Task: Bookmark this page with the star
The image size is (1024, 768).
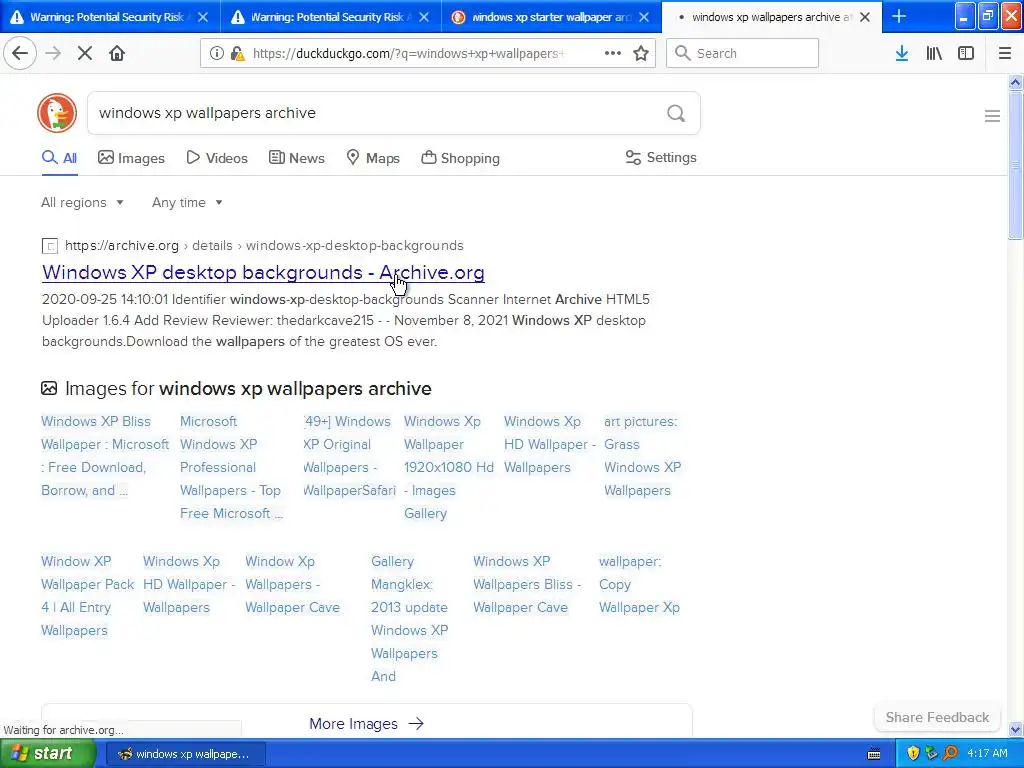Action: [641, 54]
